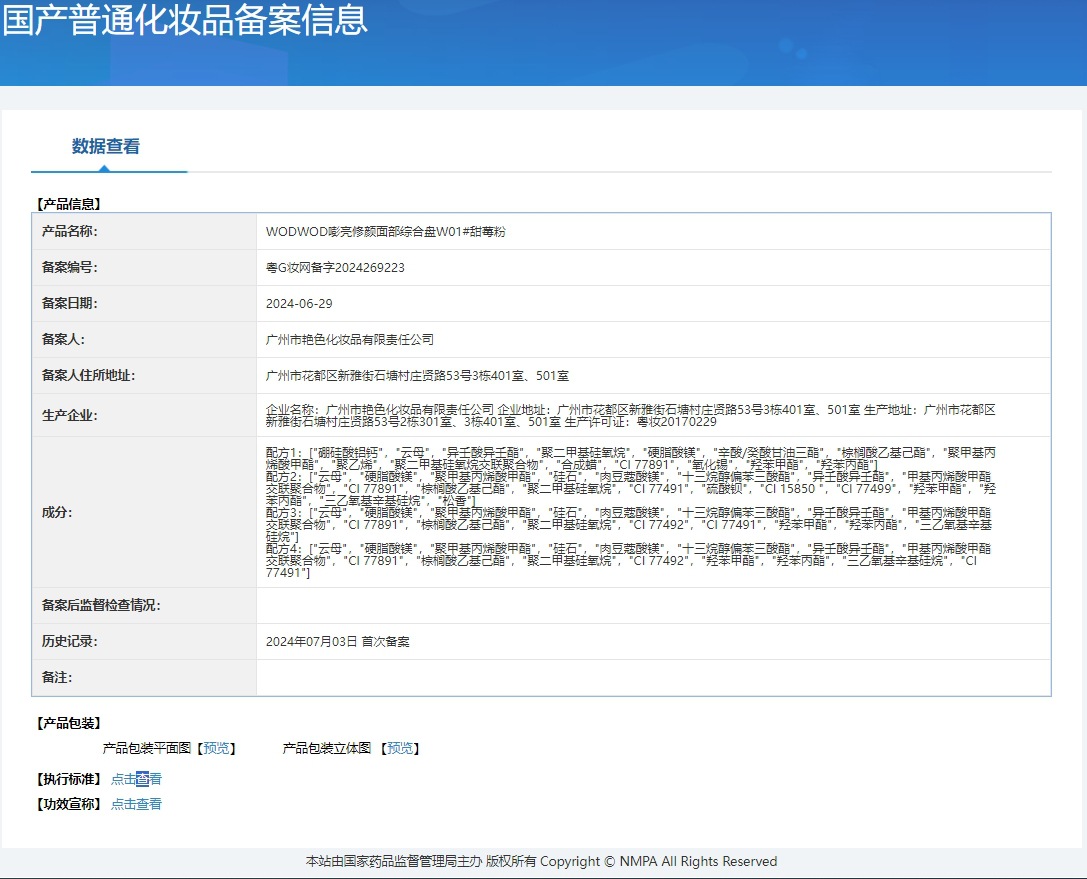Select the date value 2024-06-29

coord(299,304)
